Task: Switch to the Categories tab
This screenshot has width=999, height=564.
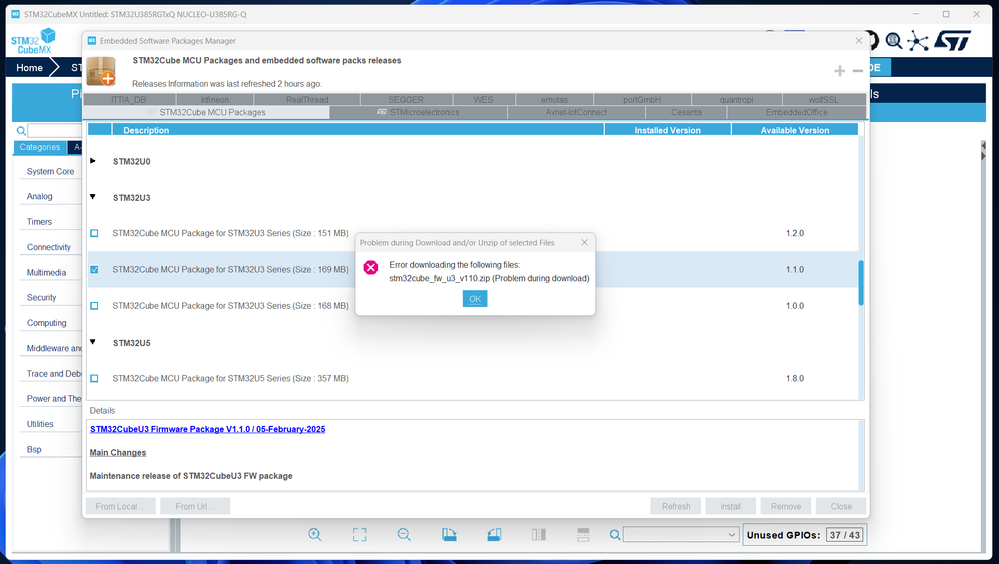Action: (40, 147)
